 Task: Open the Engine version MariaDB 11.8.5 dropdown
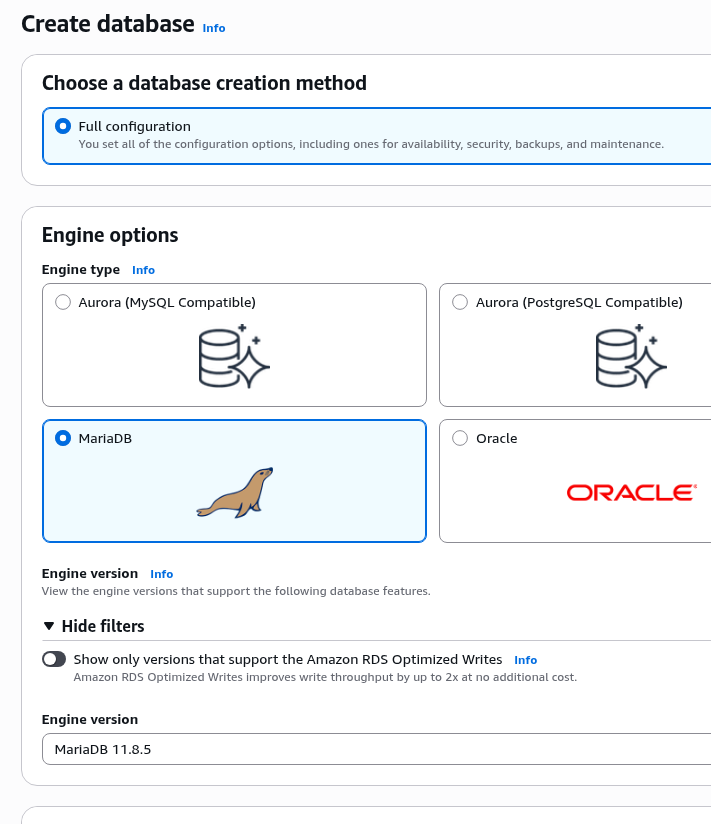click(376, 749)
